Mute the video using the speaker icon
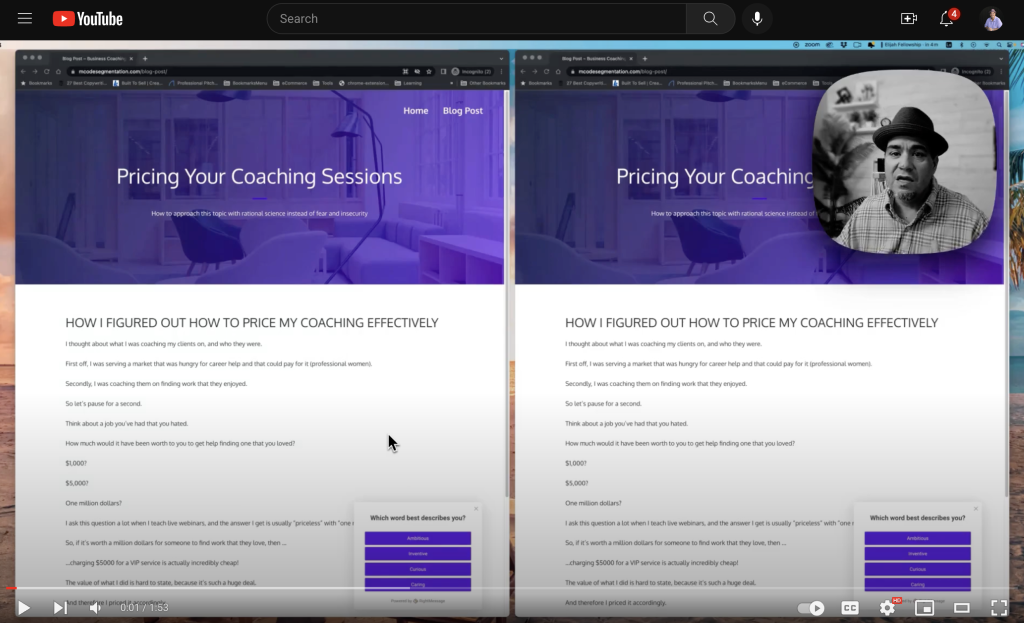The height and width of the screenshot is (623, 1024). pyautogui.click(x=96, y=607)
